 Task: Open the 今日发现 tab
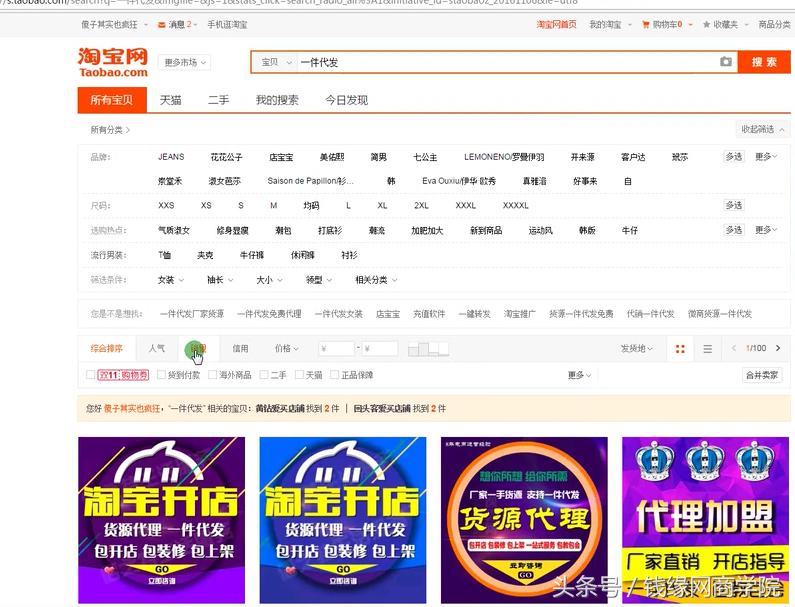(x=346, y=100)
